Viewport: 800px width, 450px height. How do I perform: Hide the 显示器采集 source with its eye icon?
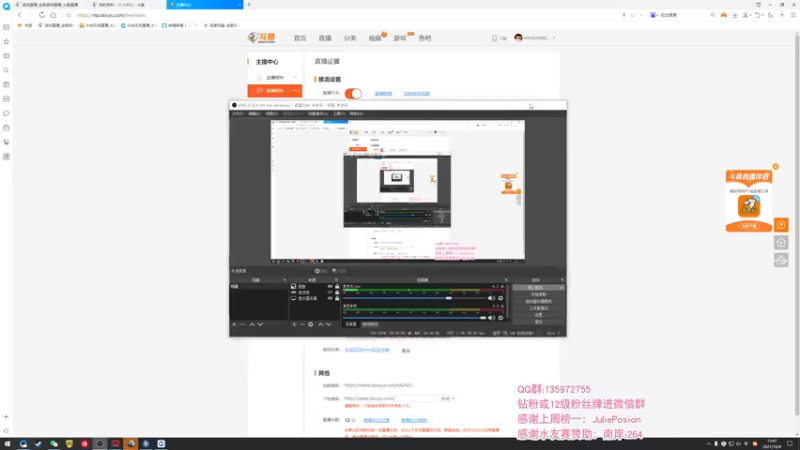(330, 298)
